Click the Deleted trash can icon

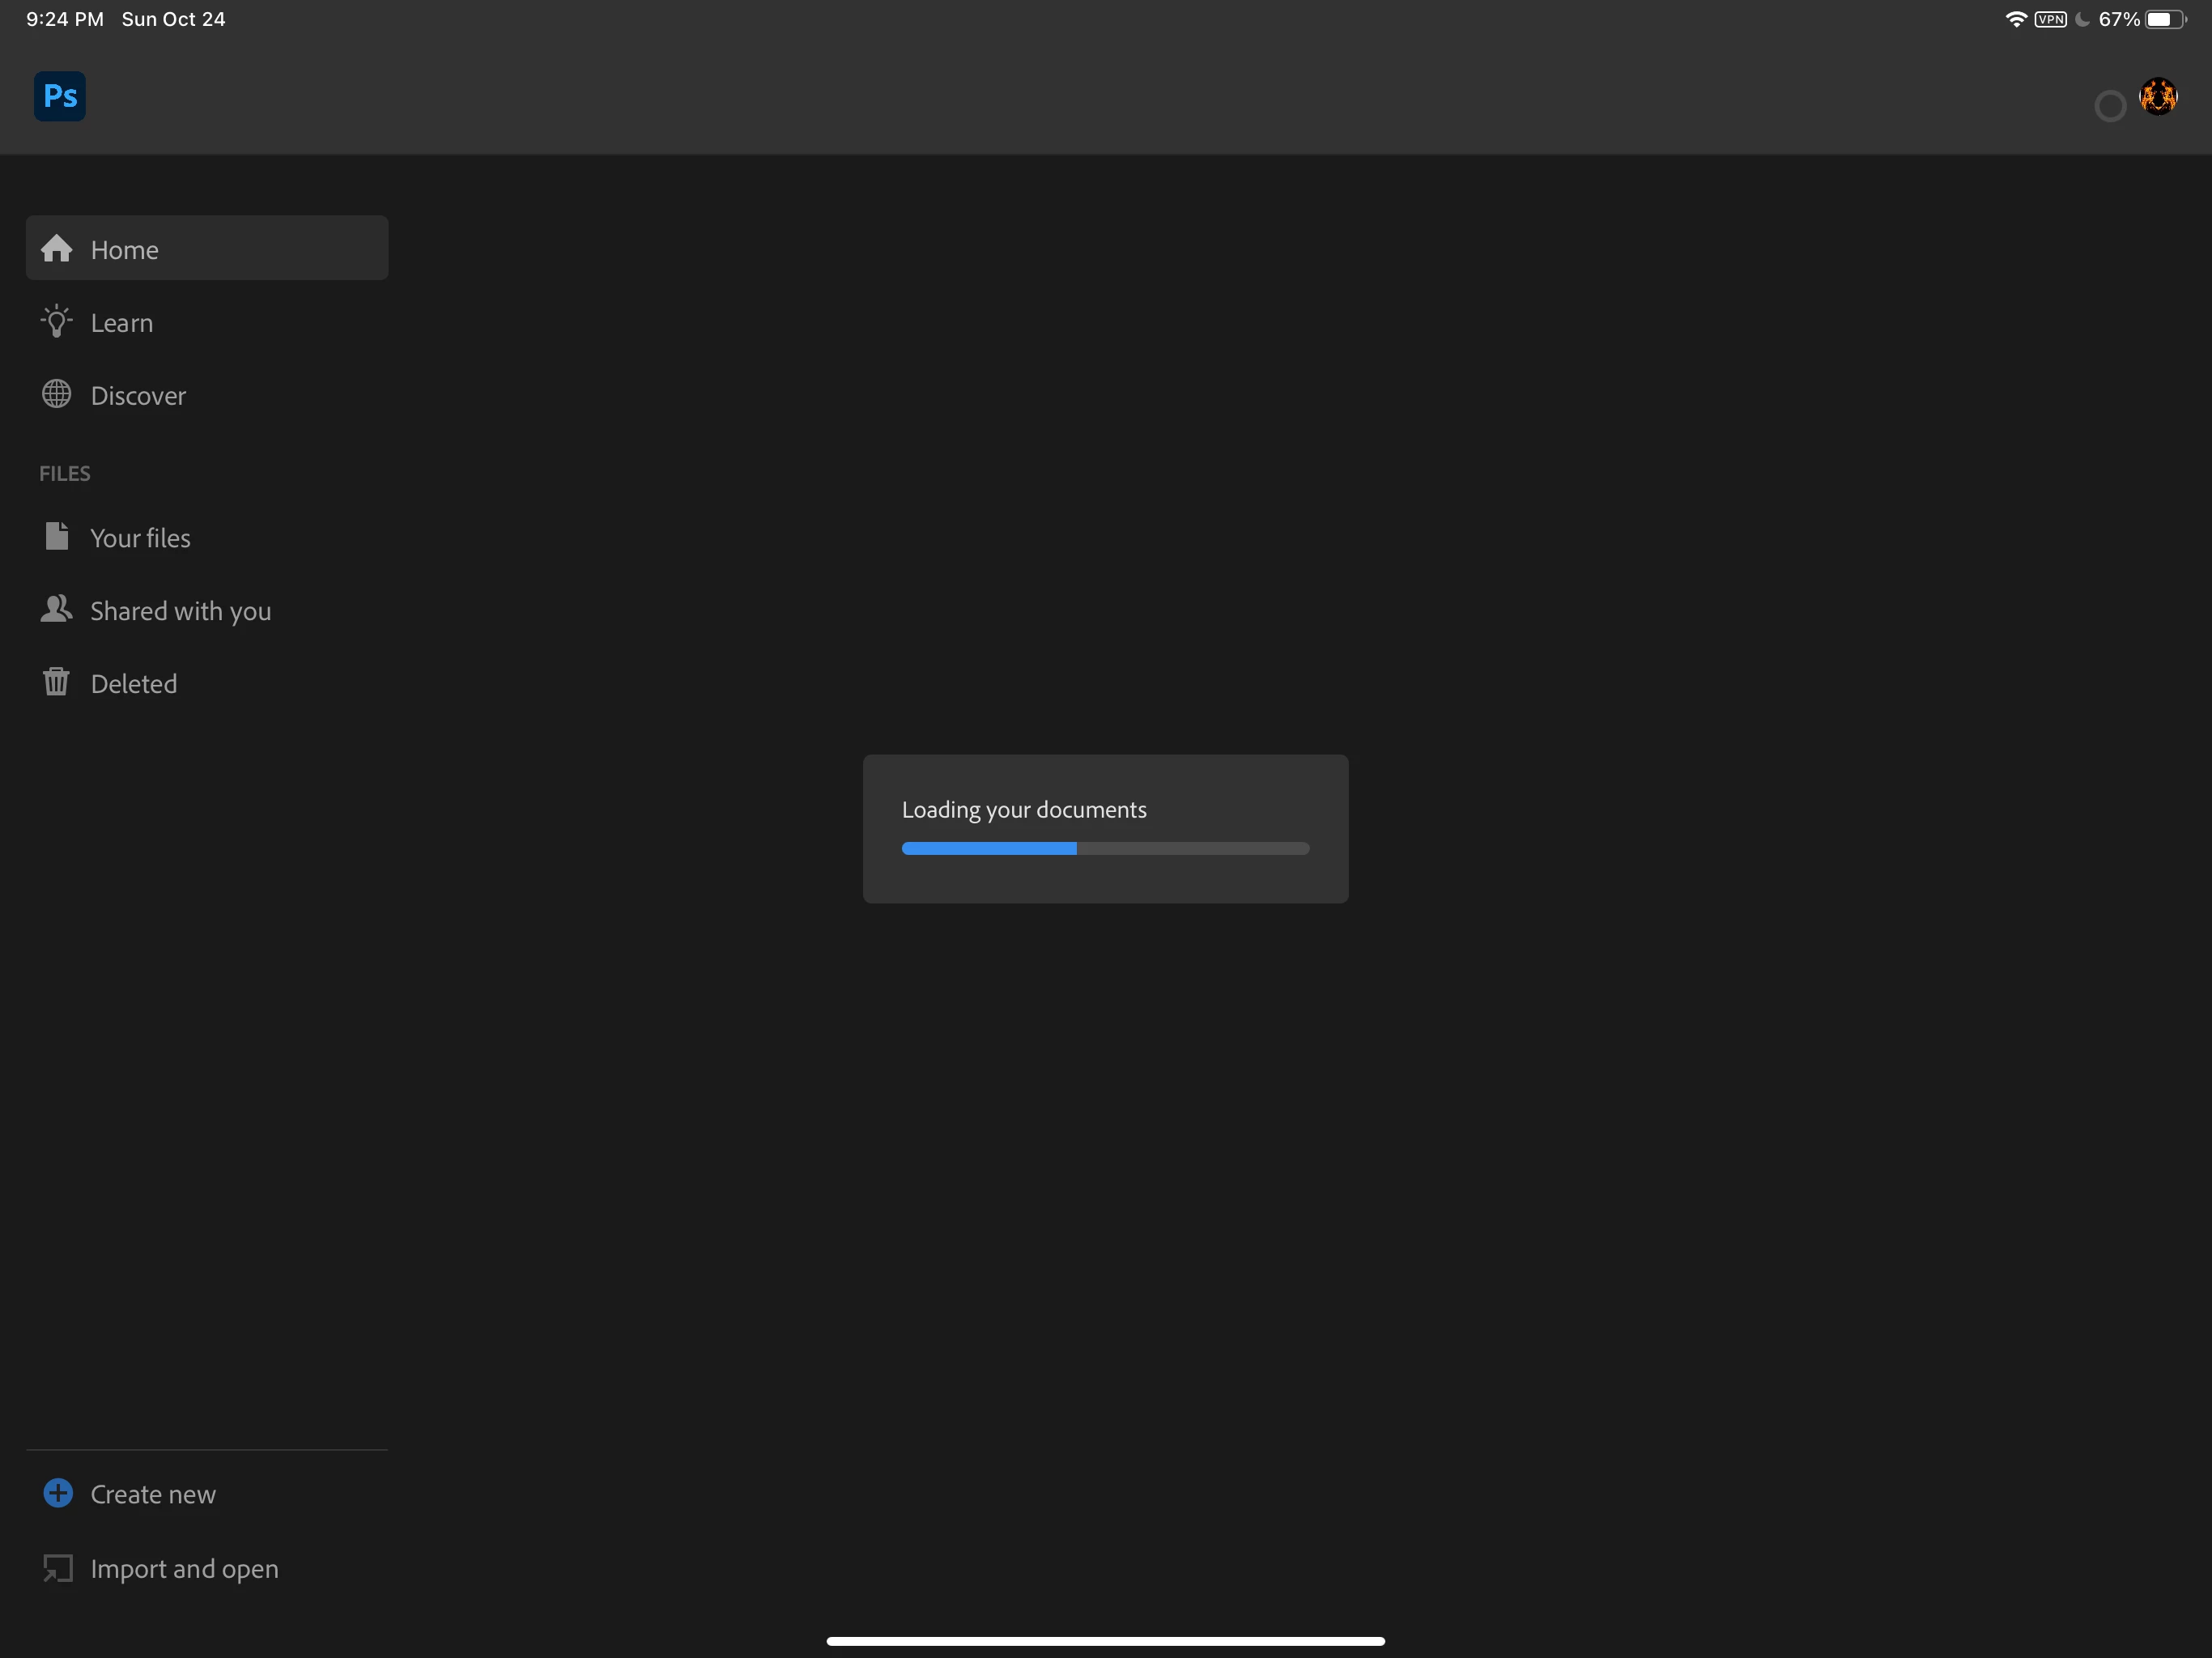57,682
